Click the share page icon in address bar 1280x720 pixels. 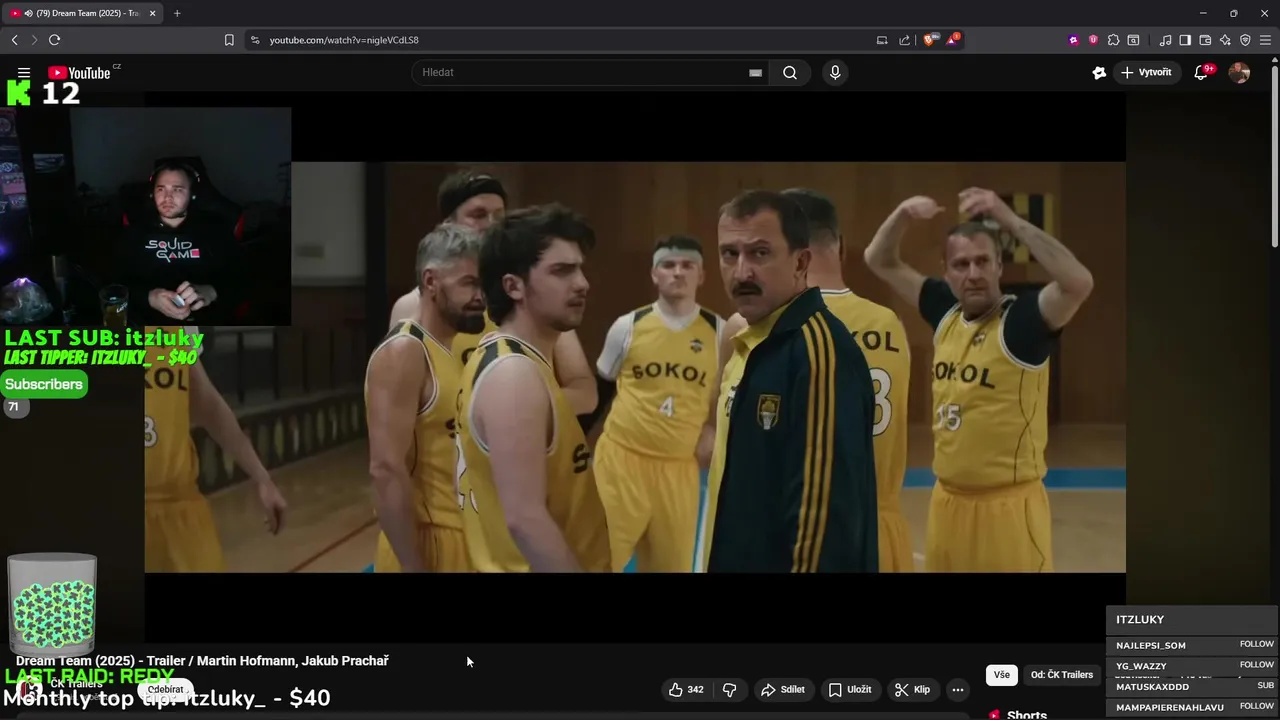pyautogui.click(x=905, y=40)
